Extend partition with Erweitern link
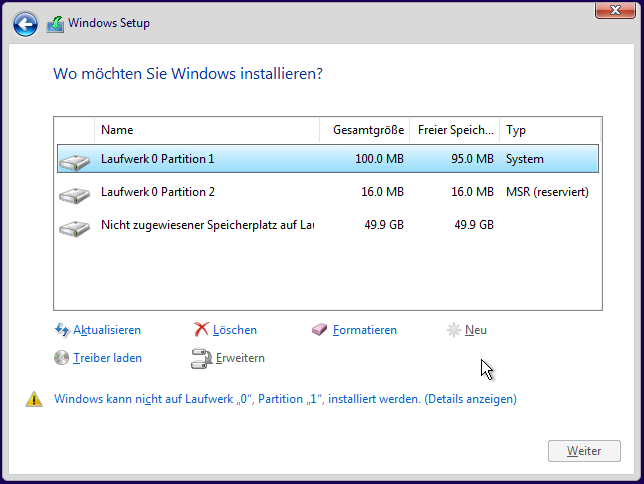644x484 pixels. tap(240, 358)
